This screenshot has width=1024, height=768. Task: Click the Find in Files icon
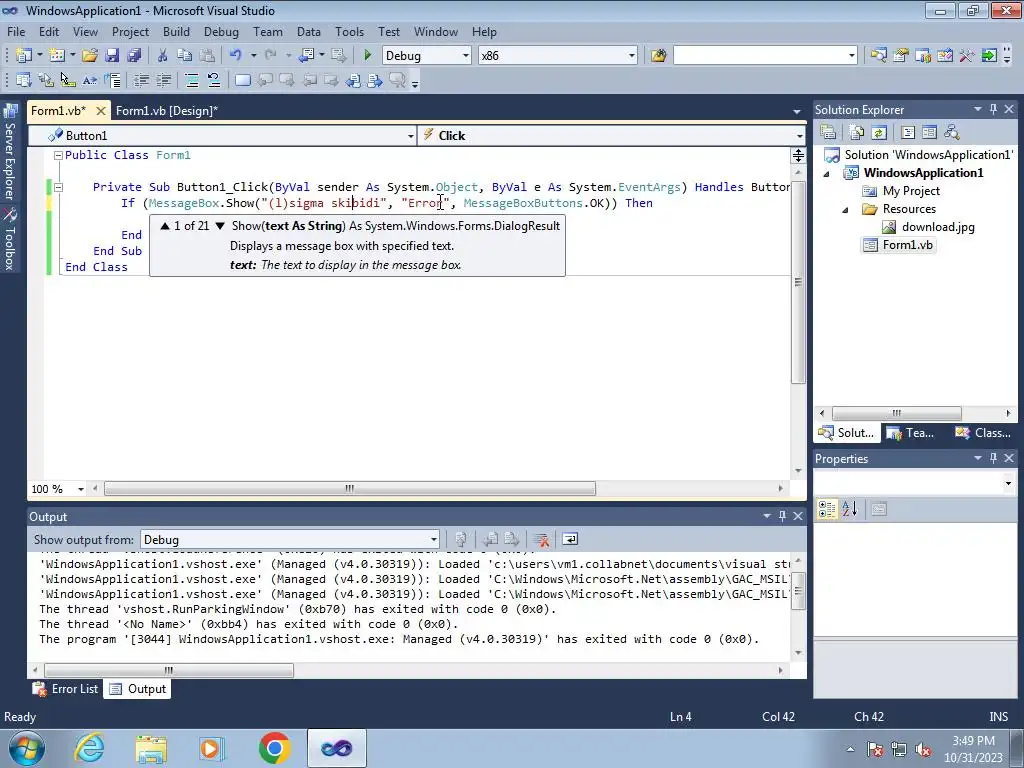coord(658,56)
